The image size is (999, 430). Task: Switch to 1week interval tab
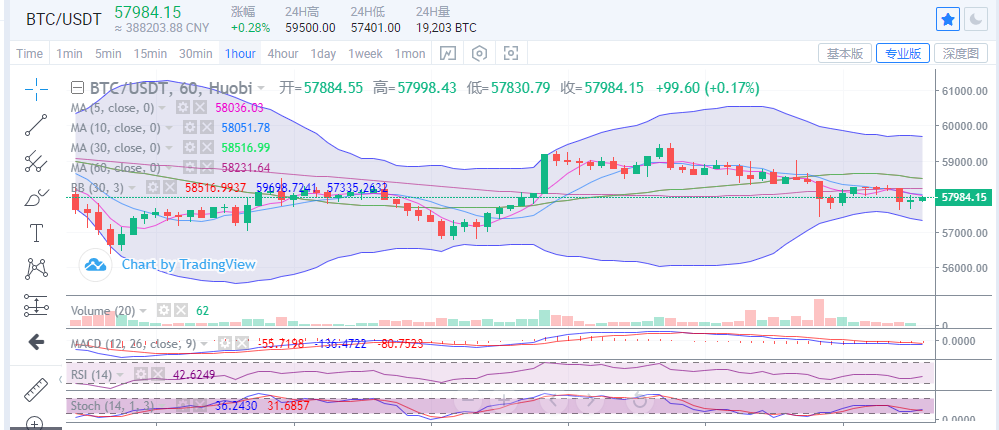[x=365, y=54]
